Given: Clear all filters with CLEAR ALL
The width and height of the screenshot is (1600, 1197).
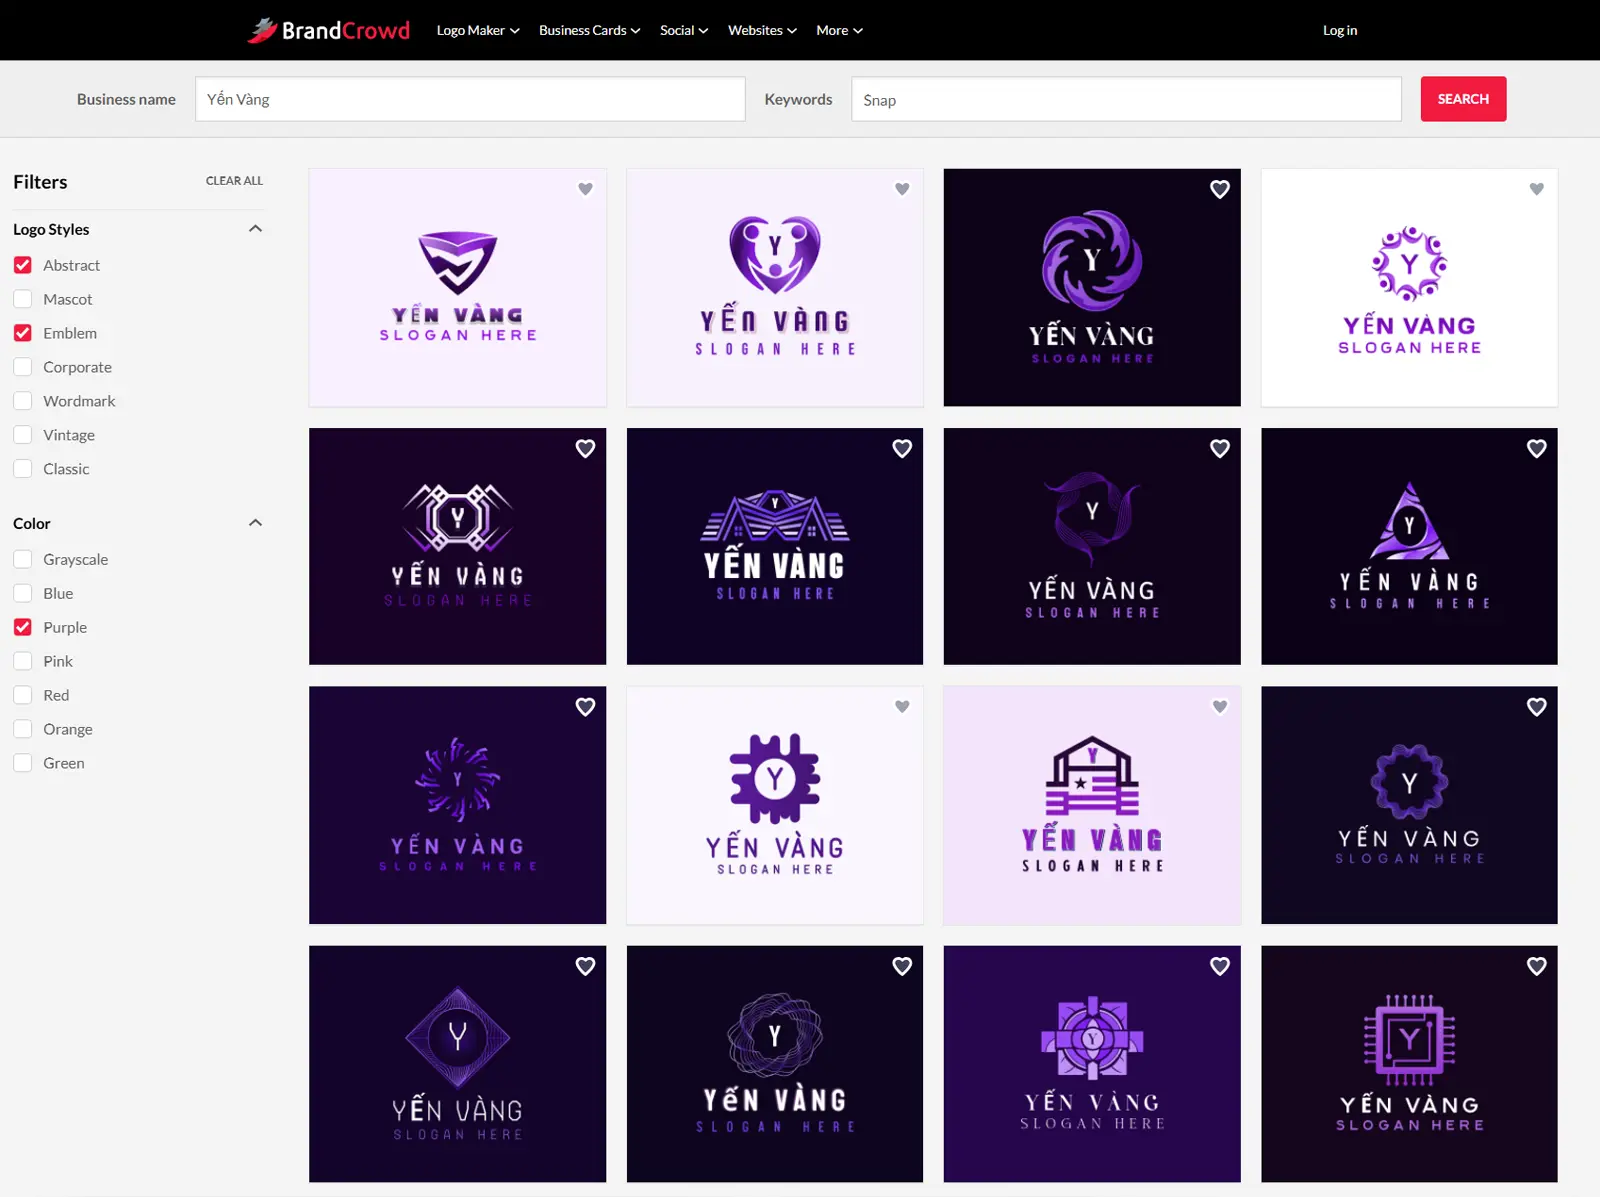Looking at the screenshot, I should click(234, 181).
